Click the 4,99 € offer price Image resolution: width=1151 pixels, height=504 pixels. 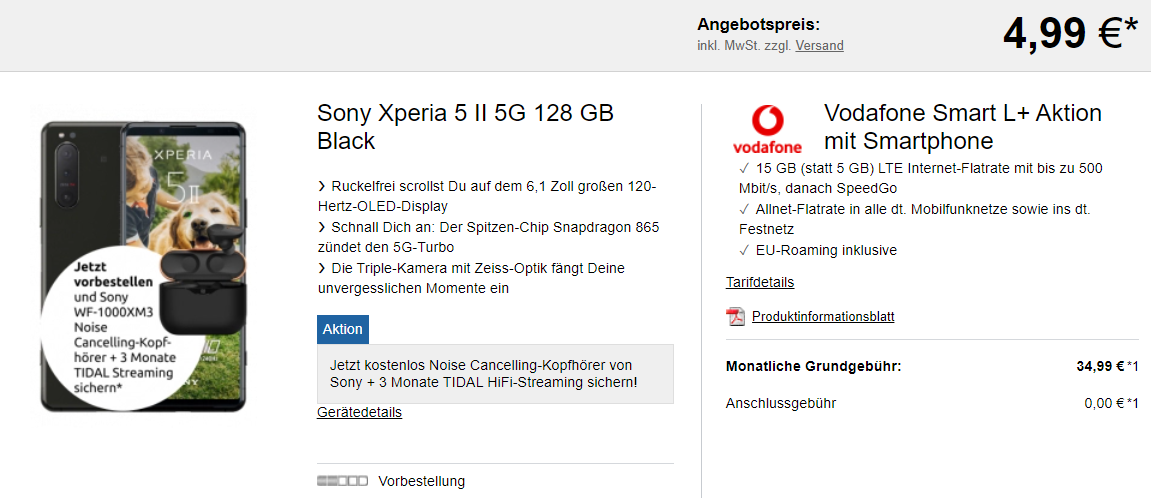pyautogui.click(x=1070, y=34)
